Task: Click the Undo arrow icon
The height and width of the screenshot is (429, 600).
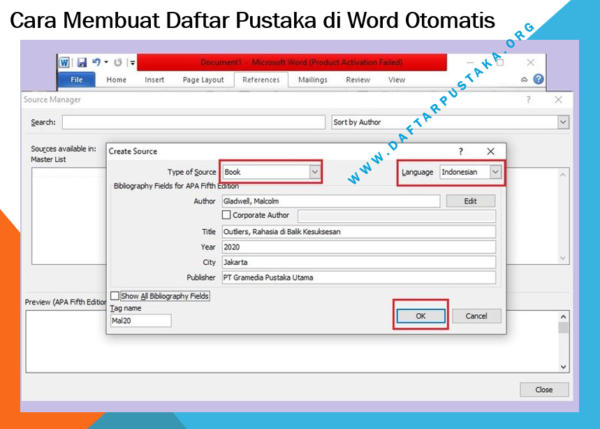Action: tap(96, 62)
